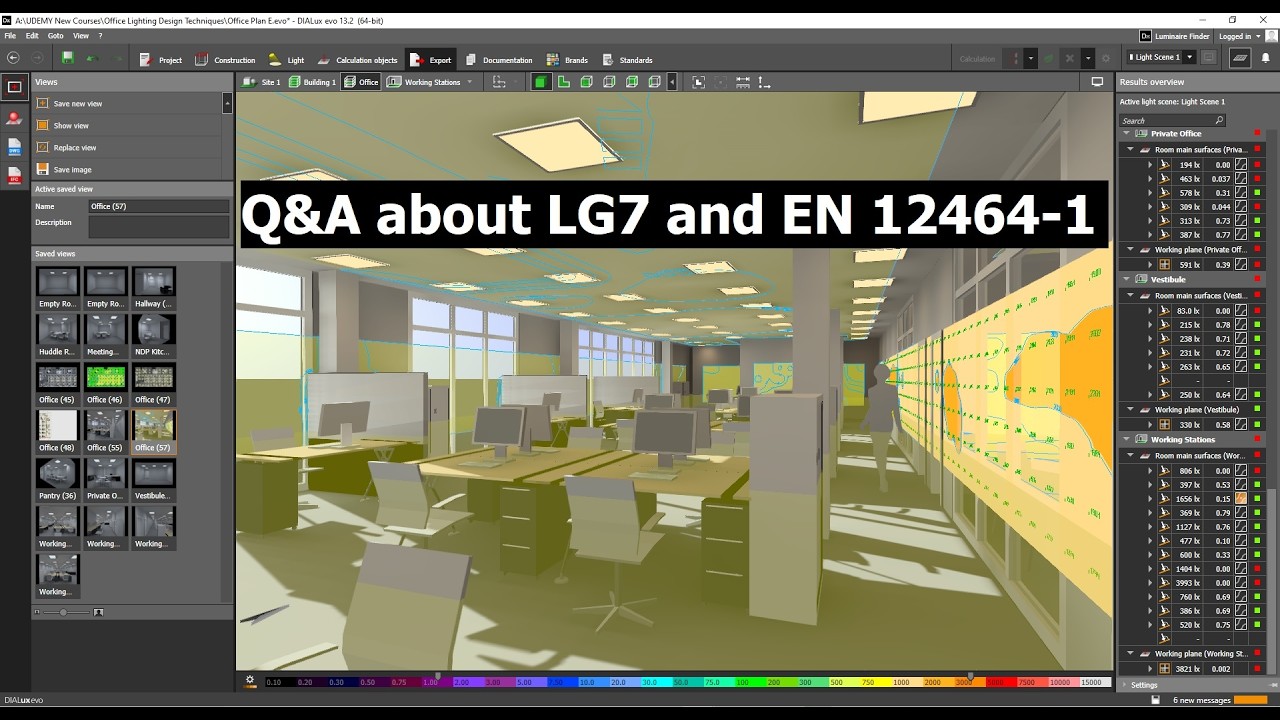Viewport: 1280px width, 720px height.
Task: Click the coordinate origin tool icon
Action: click(x=764, y=82)
